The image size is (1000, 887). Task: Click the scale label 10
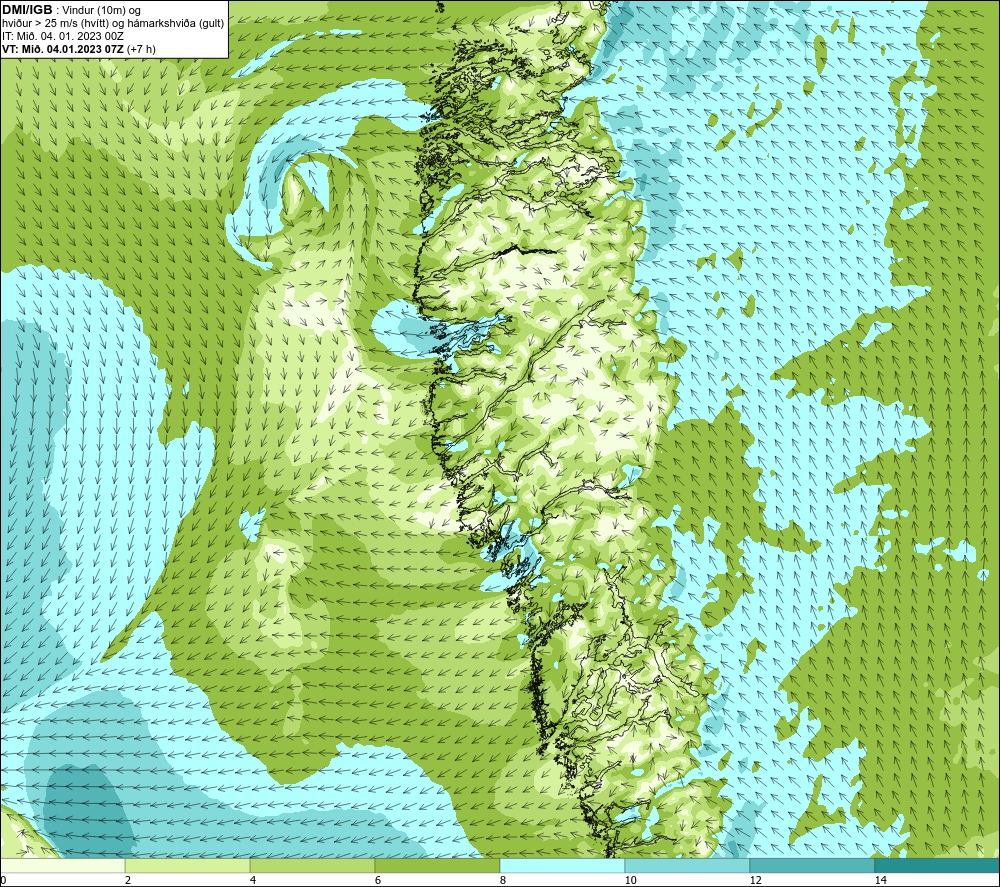(630, 880)
